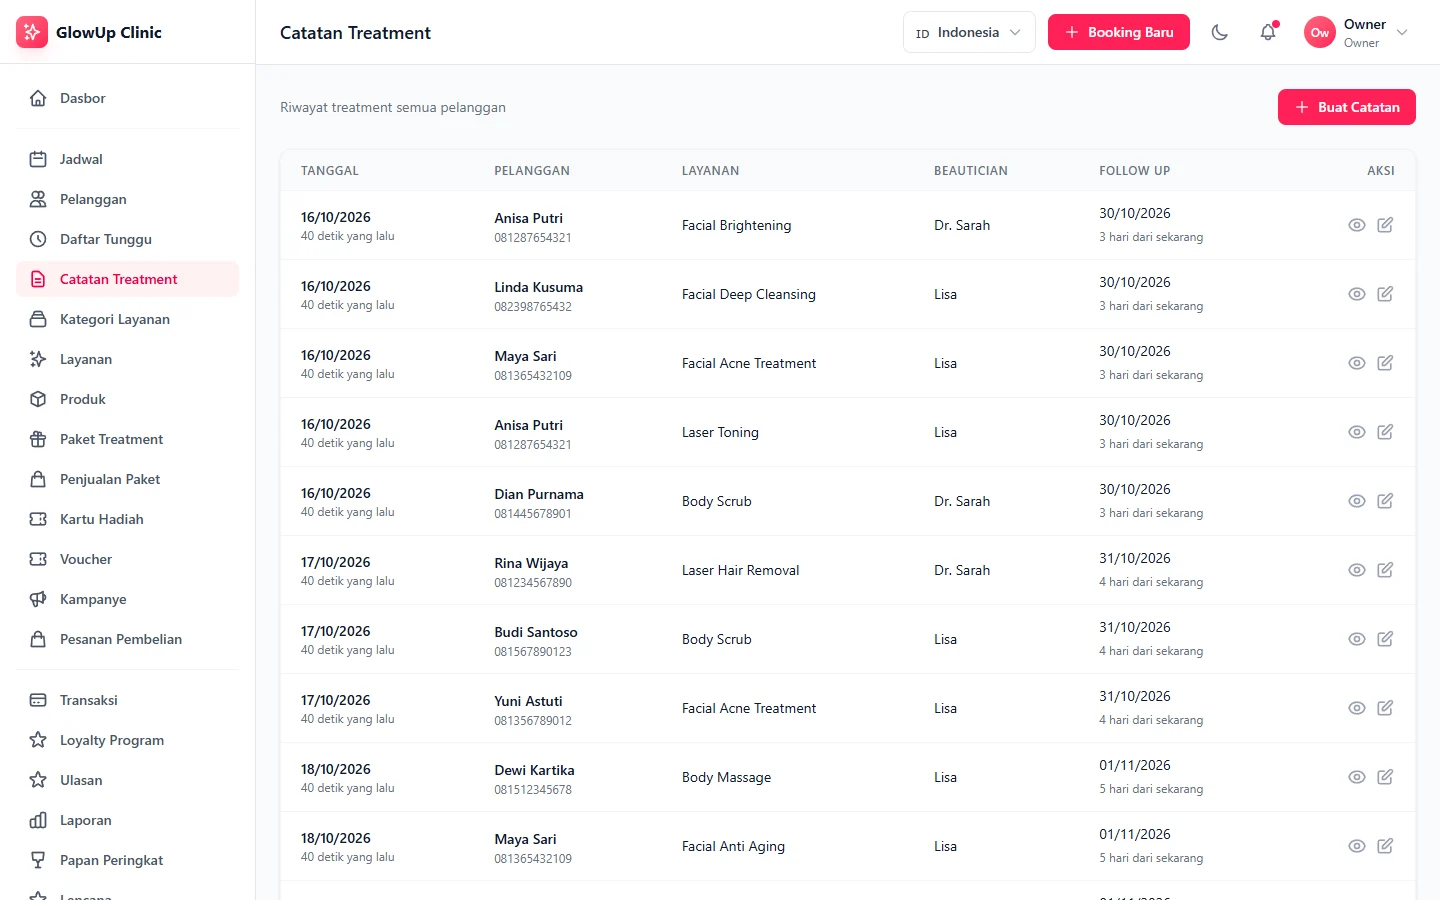Click the Layanan sparkle icon
This screenshot has width=1440, height=900.
tap(38, 359)
